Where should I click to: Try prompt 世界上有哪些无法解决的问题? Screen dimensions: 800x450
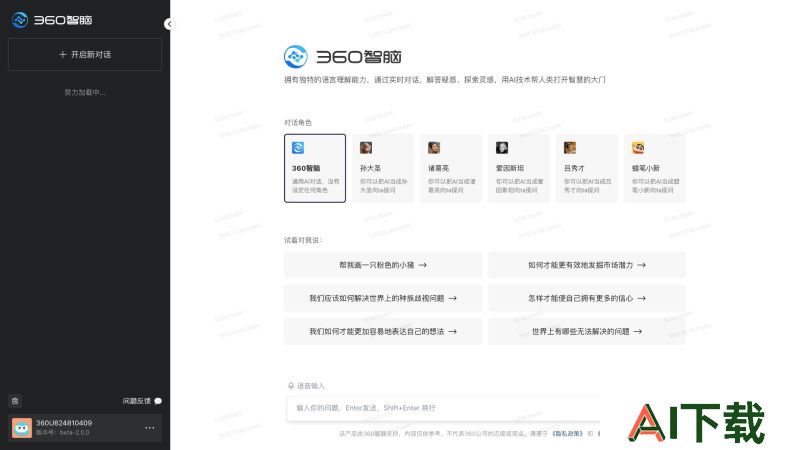pos(587,332)
